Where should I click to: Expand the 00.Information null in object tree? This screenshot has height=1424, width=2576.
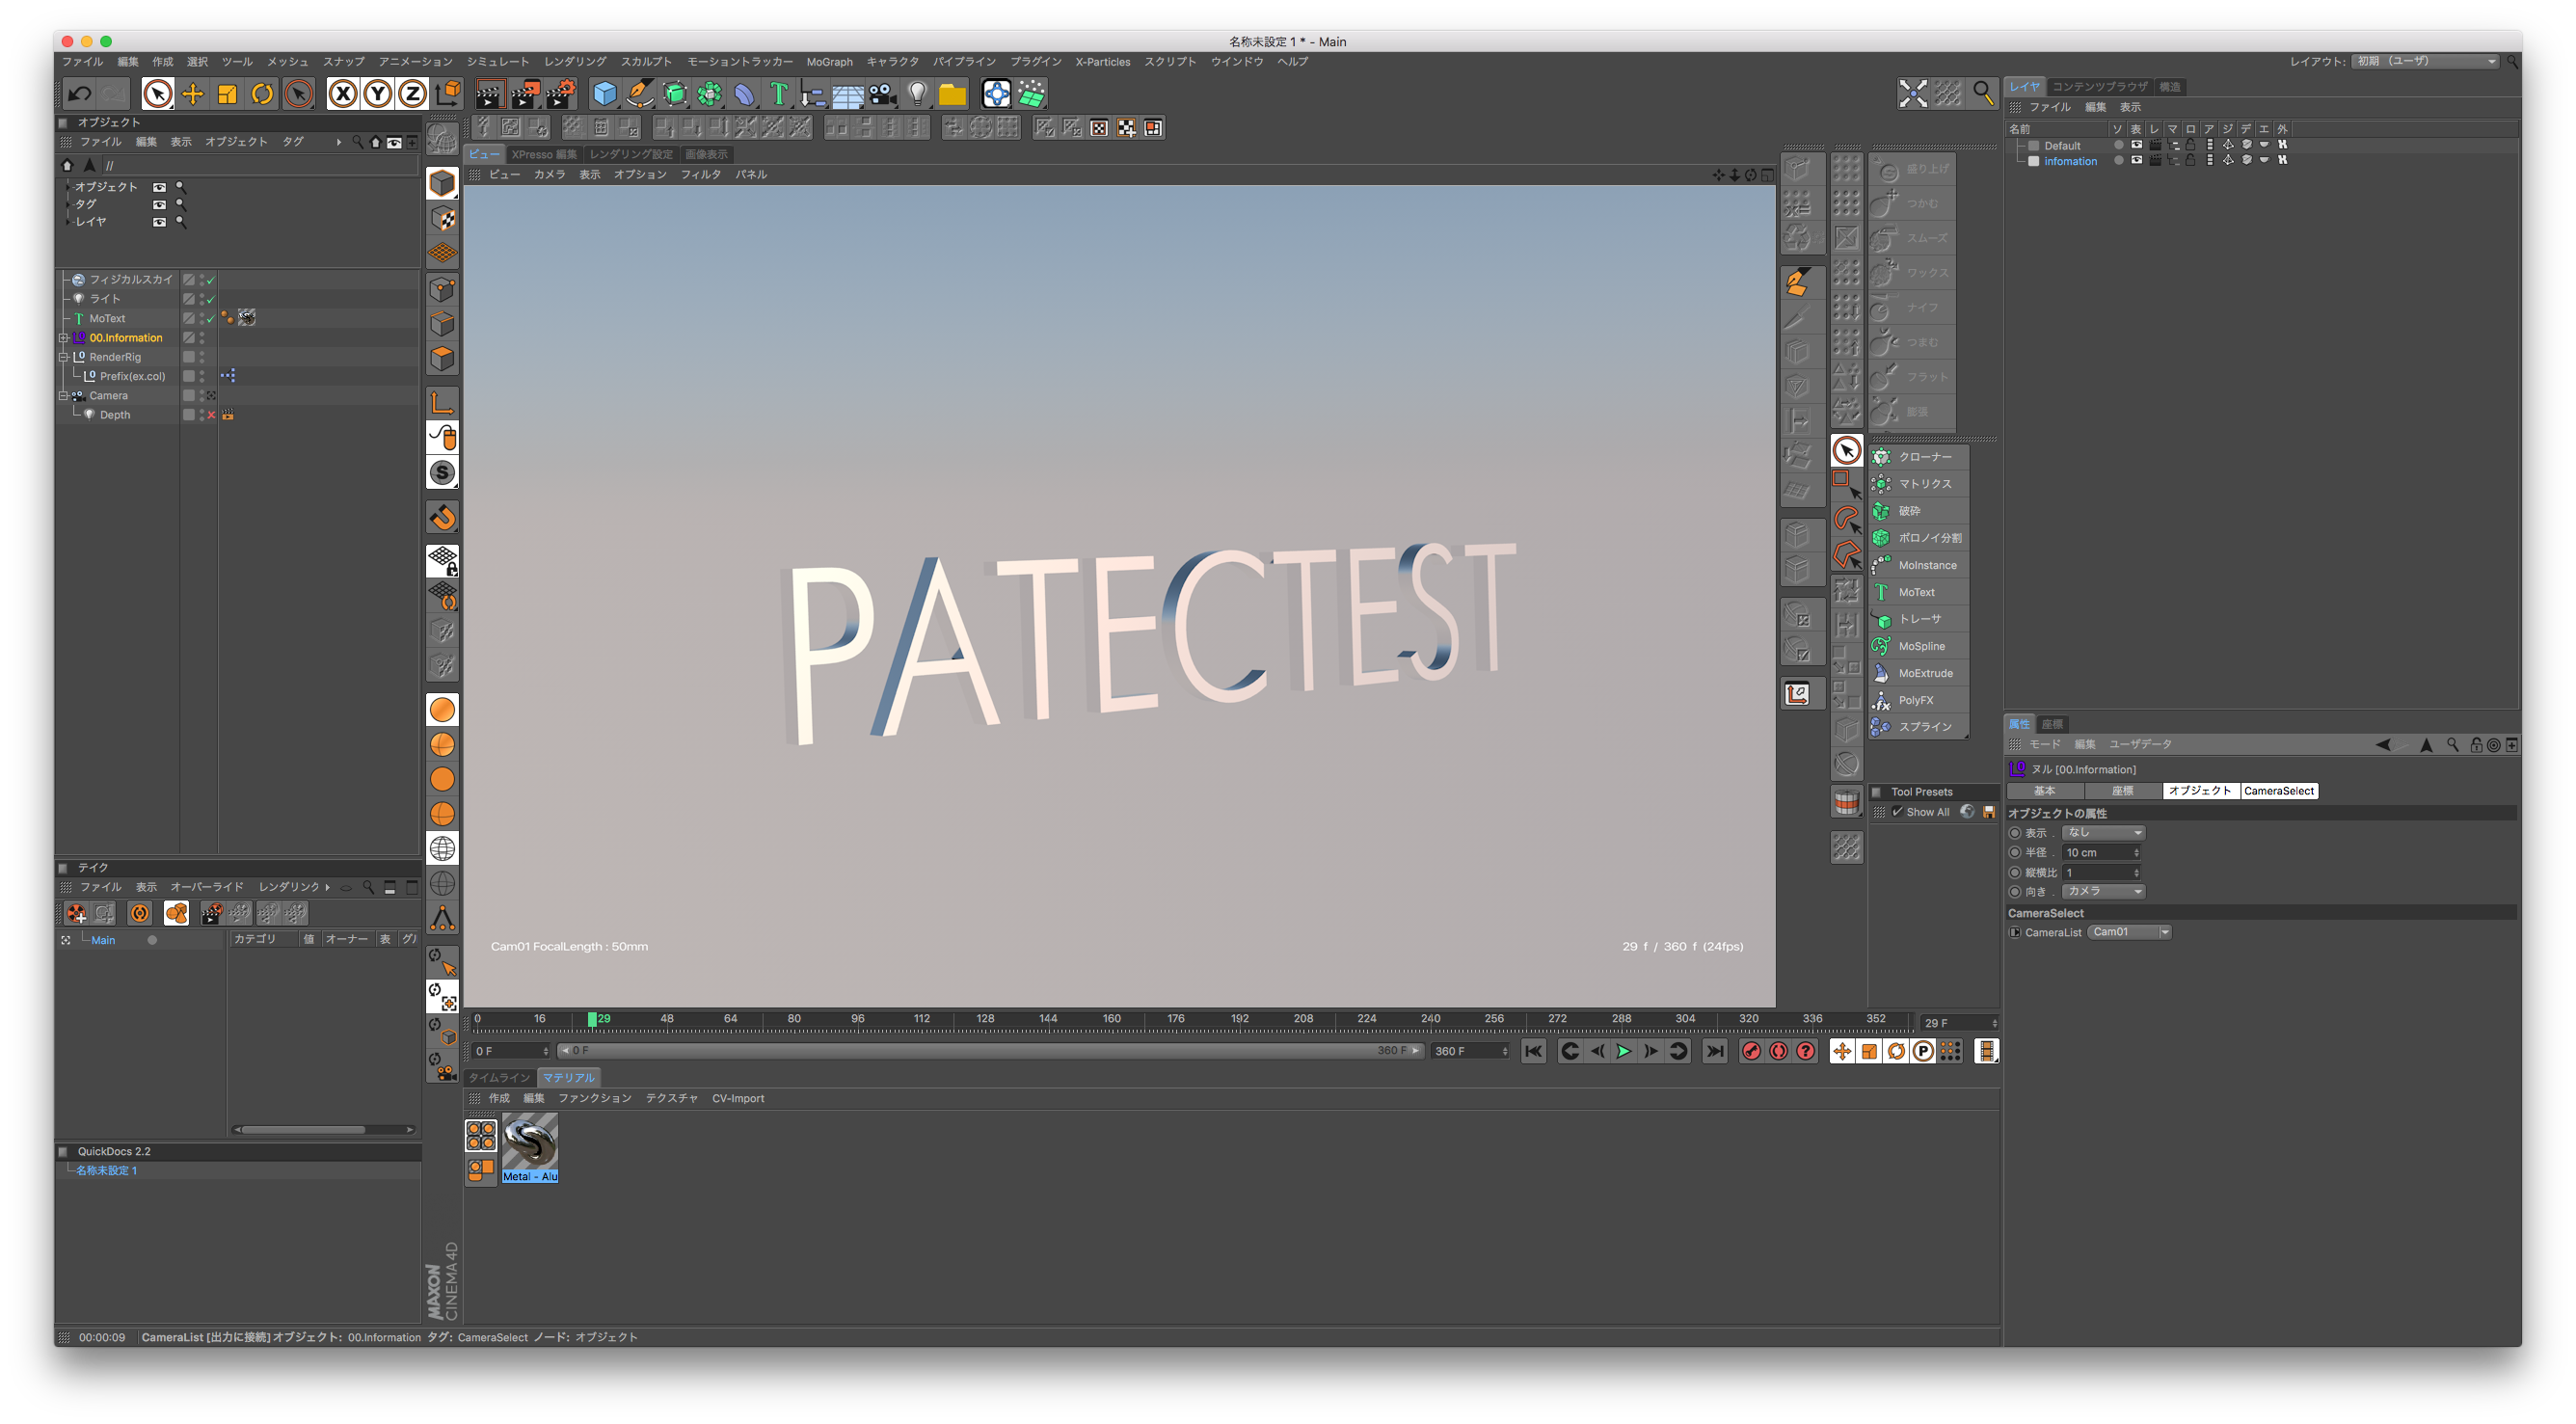[x=64, y=338]
